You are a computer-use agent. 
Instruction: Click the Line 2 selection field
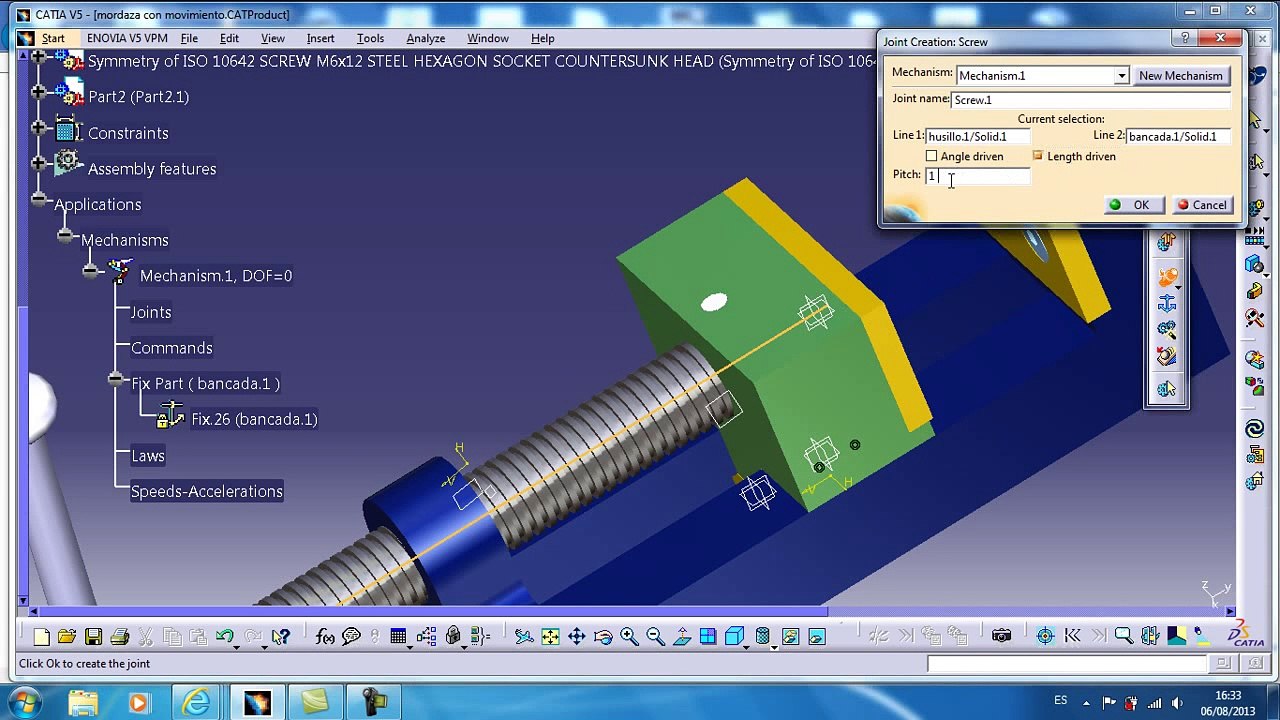coord(1178,136)
